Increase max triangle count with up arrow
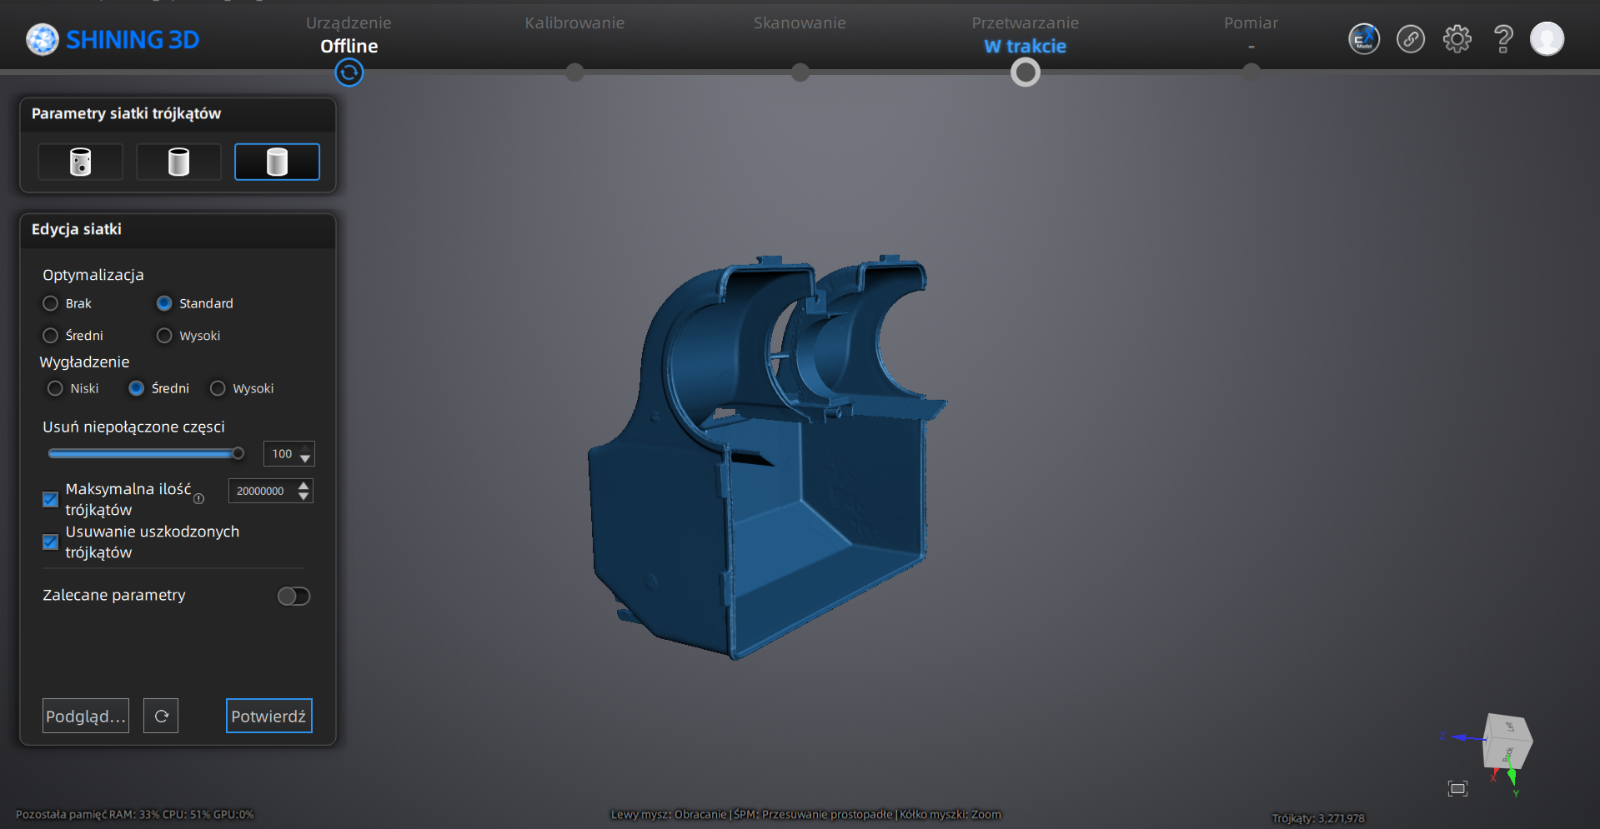Screen dimensions: 1600x829 (304, 485)
